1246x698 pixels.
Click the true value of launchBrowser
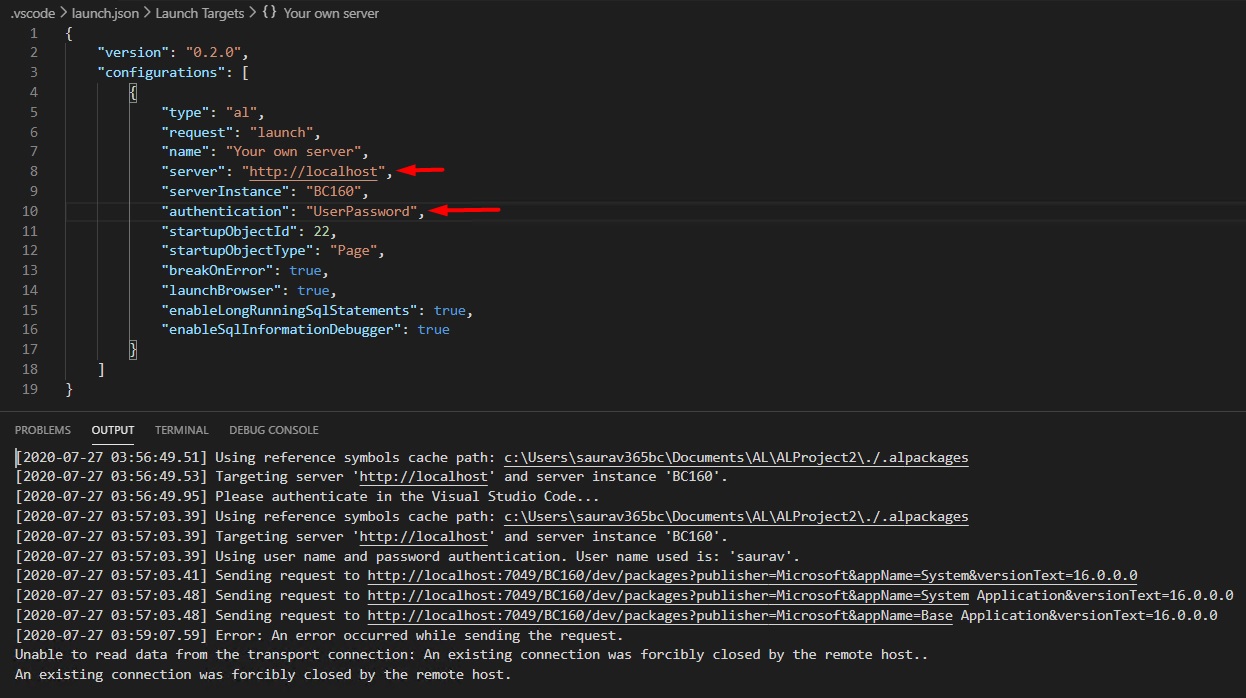(313, 290)
